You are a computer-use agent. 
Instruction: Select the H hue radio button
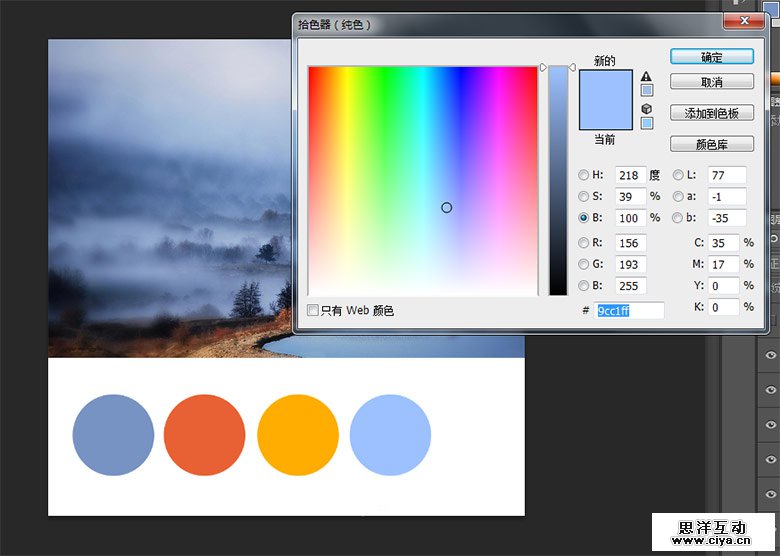coord(584,175)
